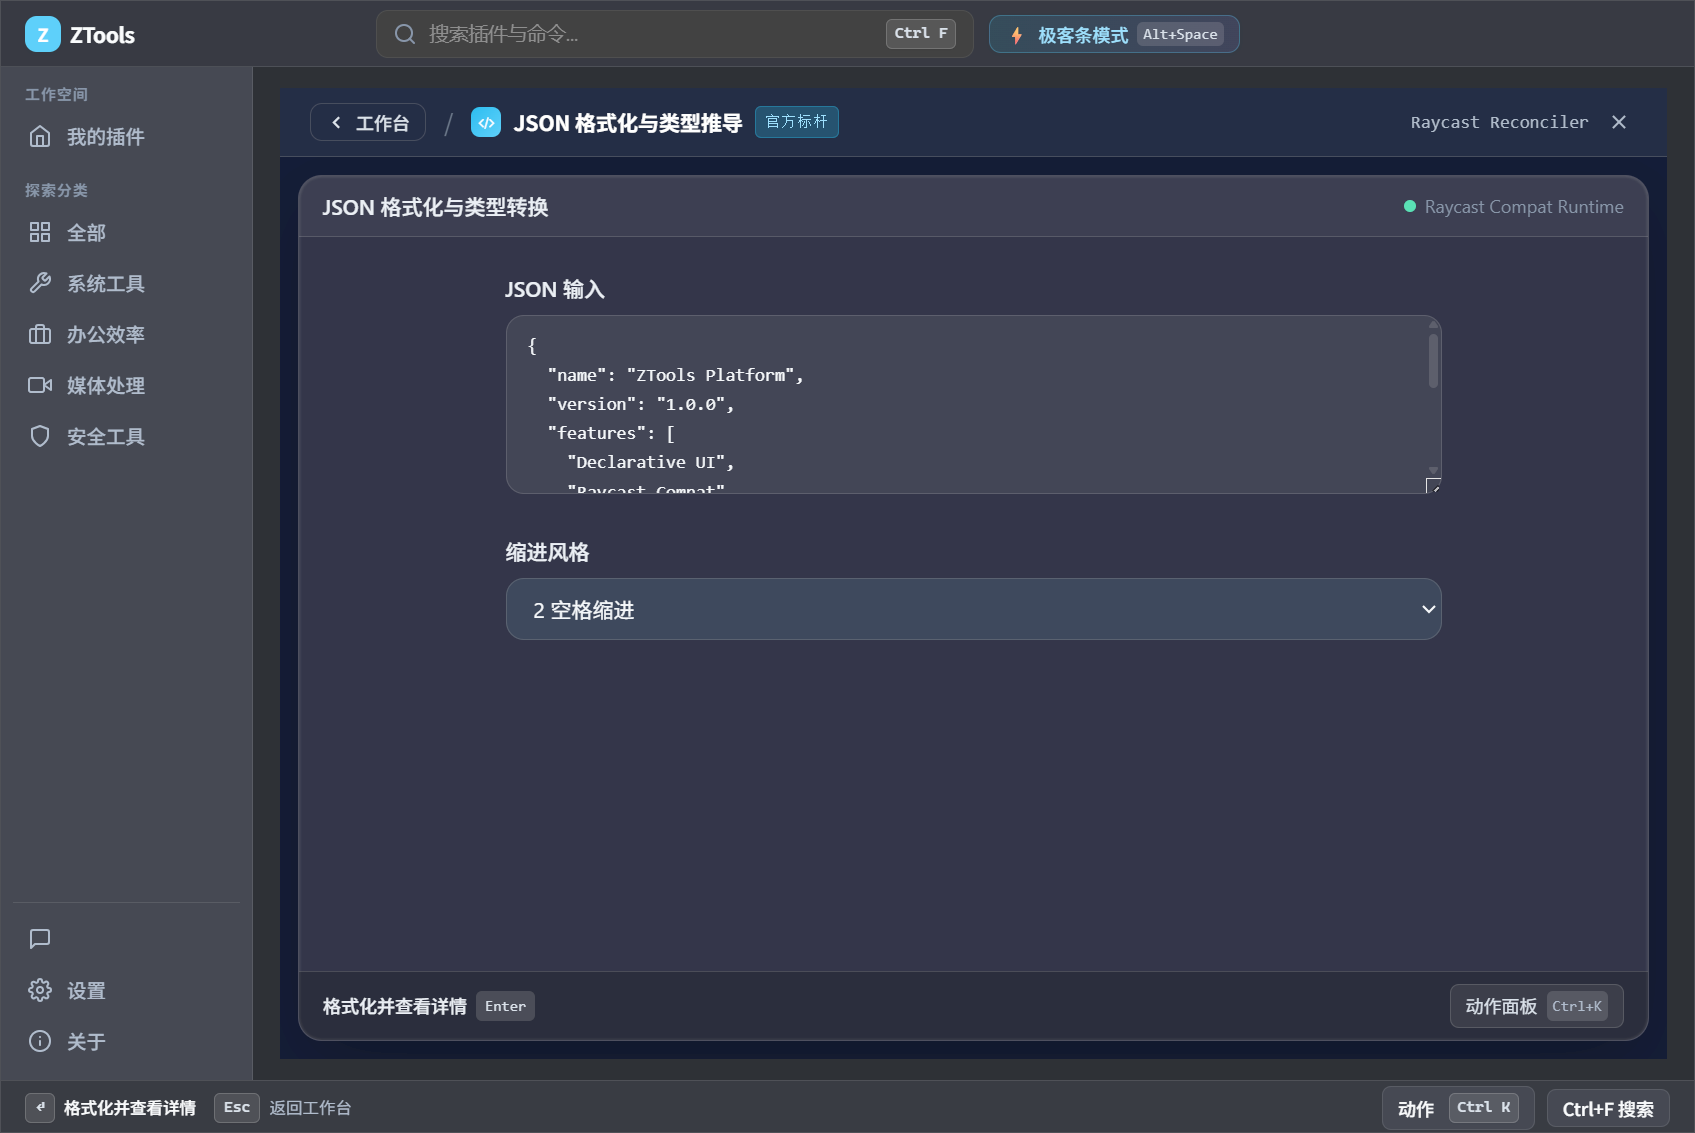Click the ZTools logo icon
This screenshot has width=1695, height=1133.
(43, 35)
